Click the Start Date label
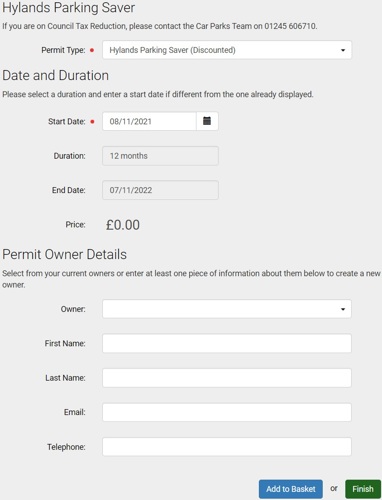The image size is (382, 500). tap(67, 121)
